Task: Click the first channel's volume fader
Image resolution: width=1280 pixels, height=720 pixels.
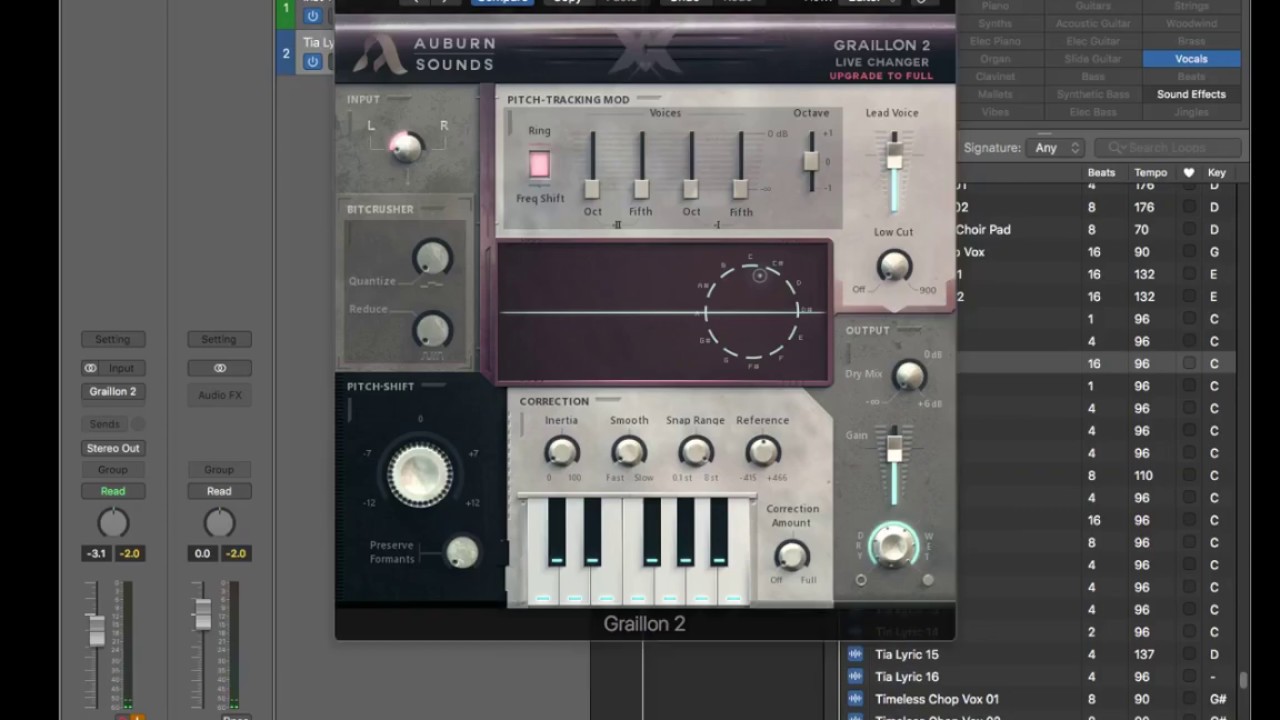Action: pyautogui.click(x=97, y=630)
